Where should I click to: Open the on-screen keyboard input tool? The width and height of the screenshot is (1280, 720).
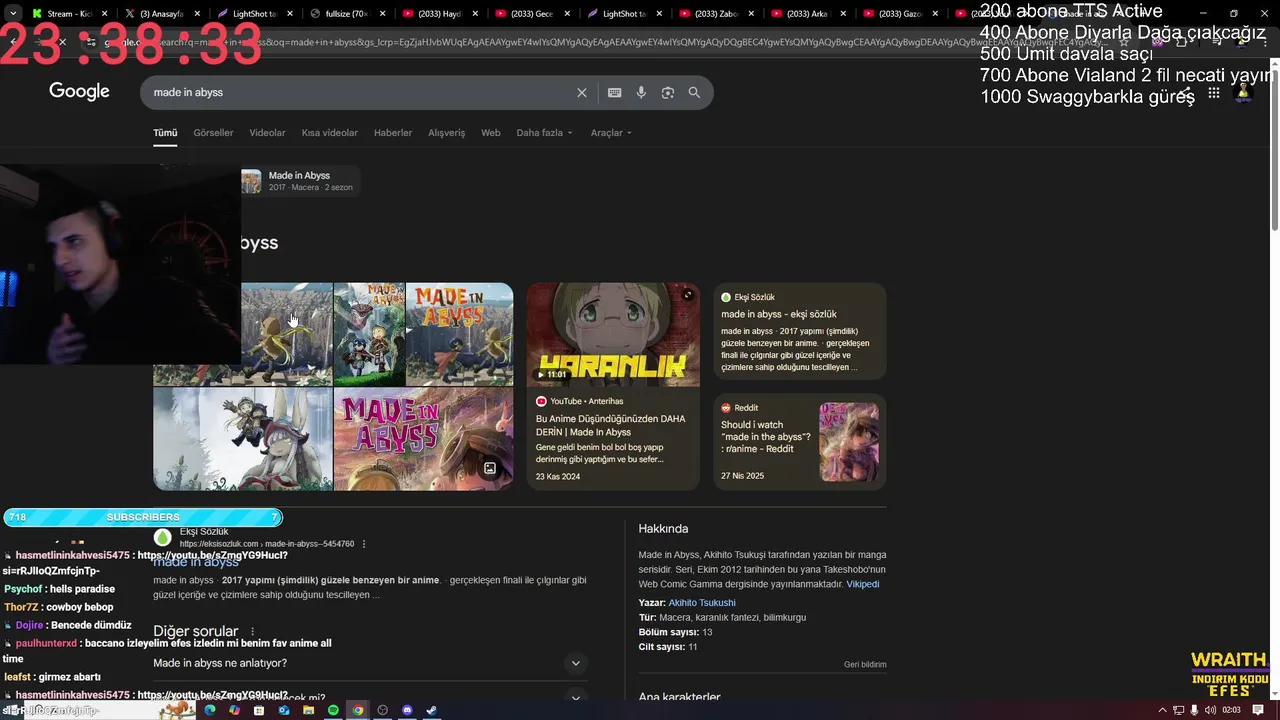point(614,92)
